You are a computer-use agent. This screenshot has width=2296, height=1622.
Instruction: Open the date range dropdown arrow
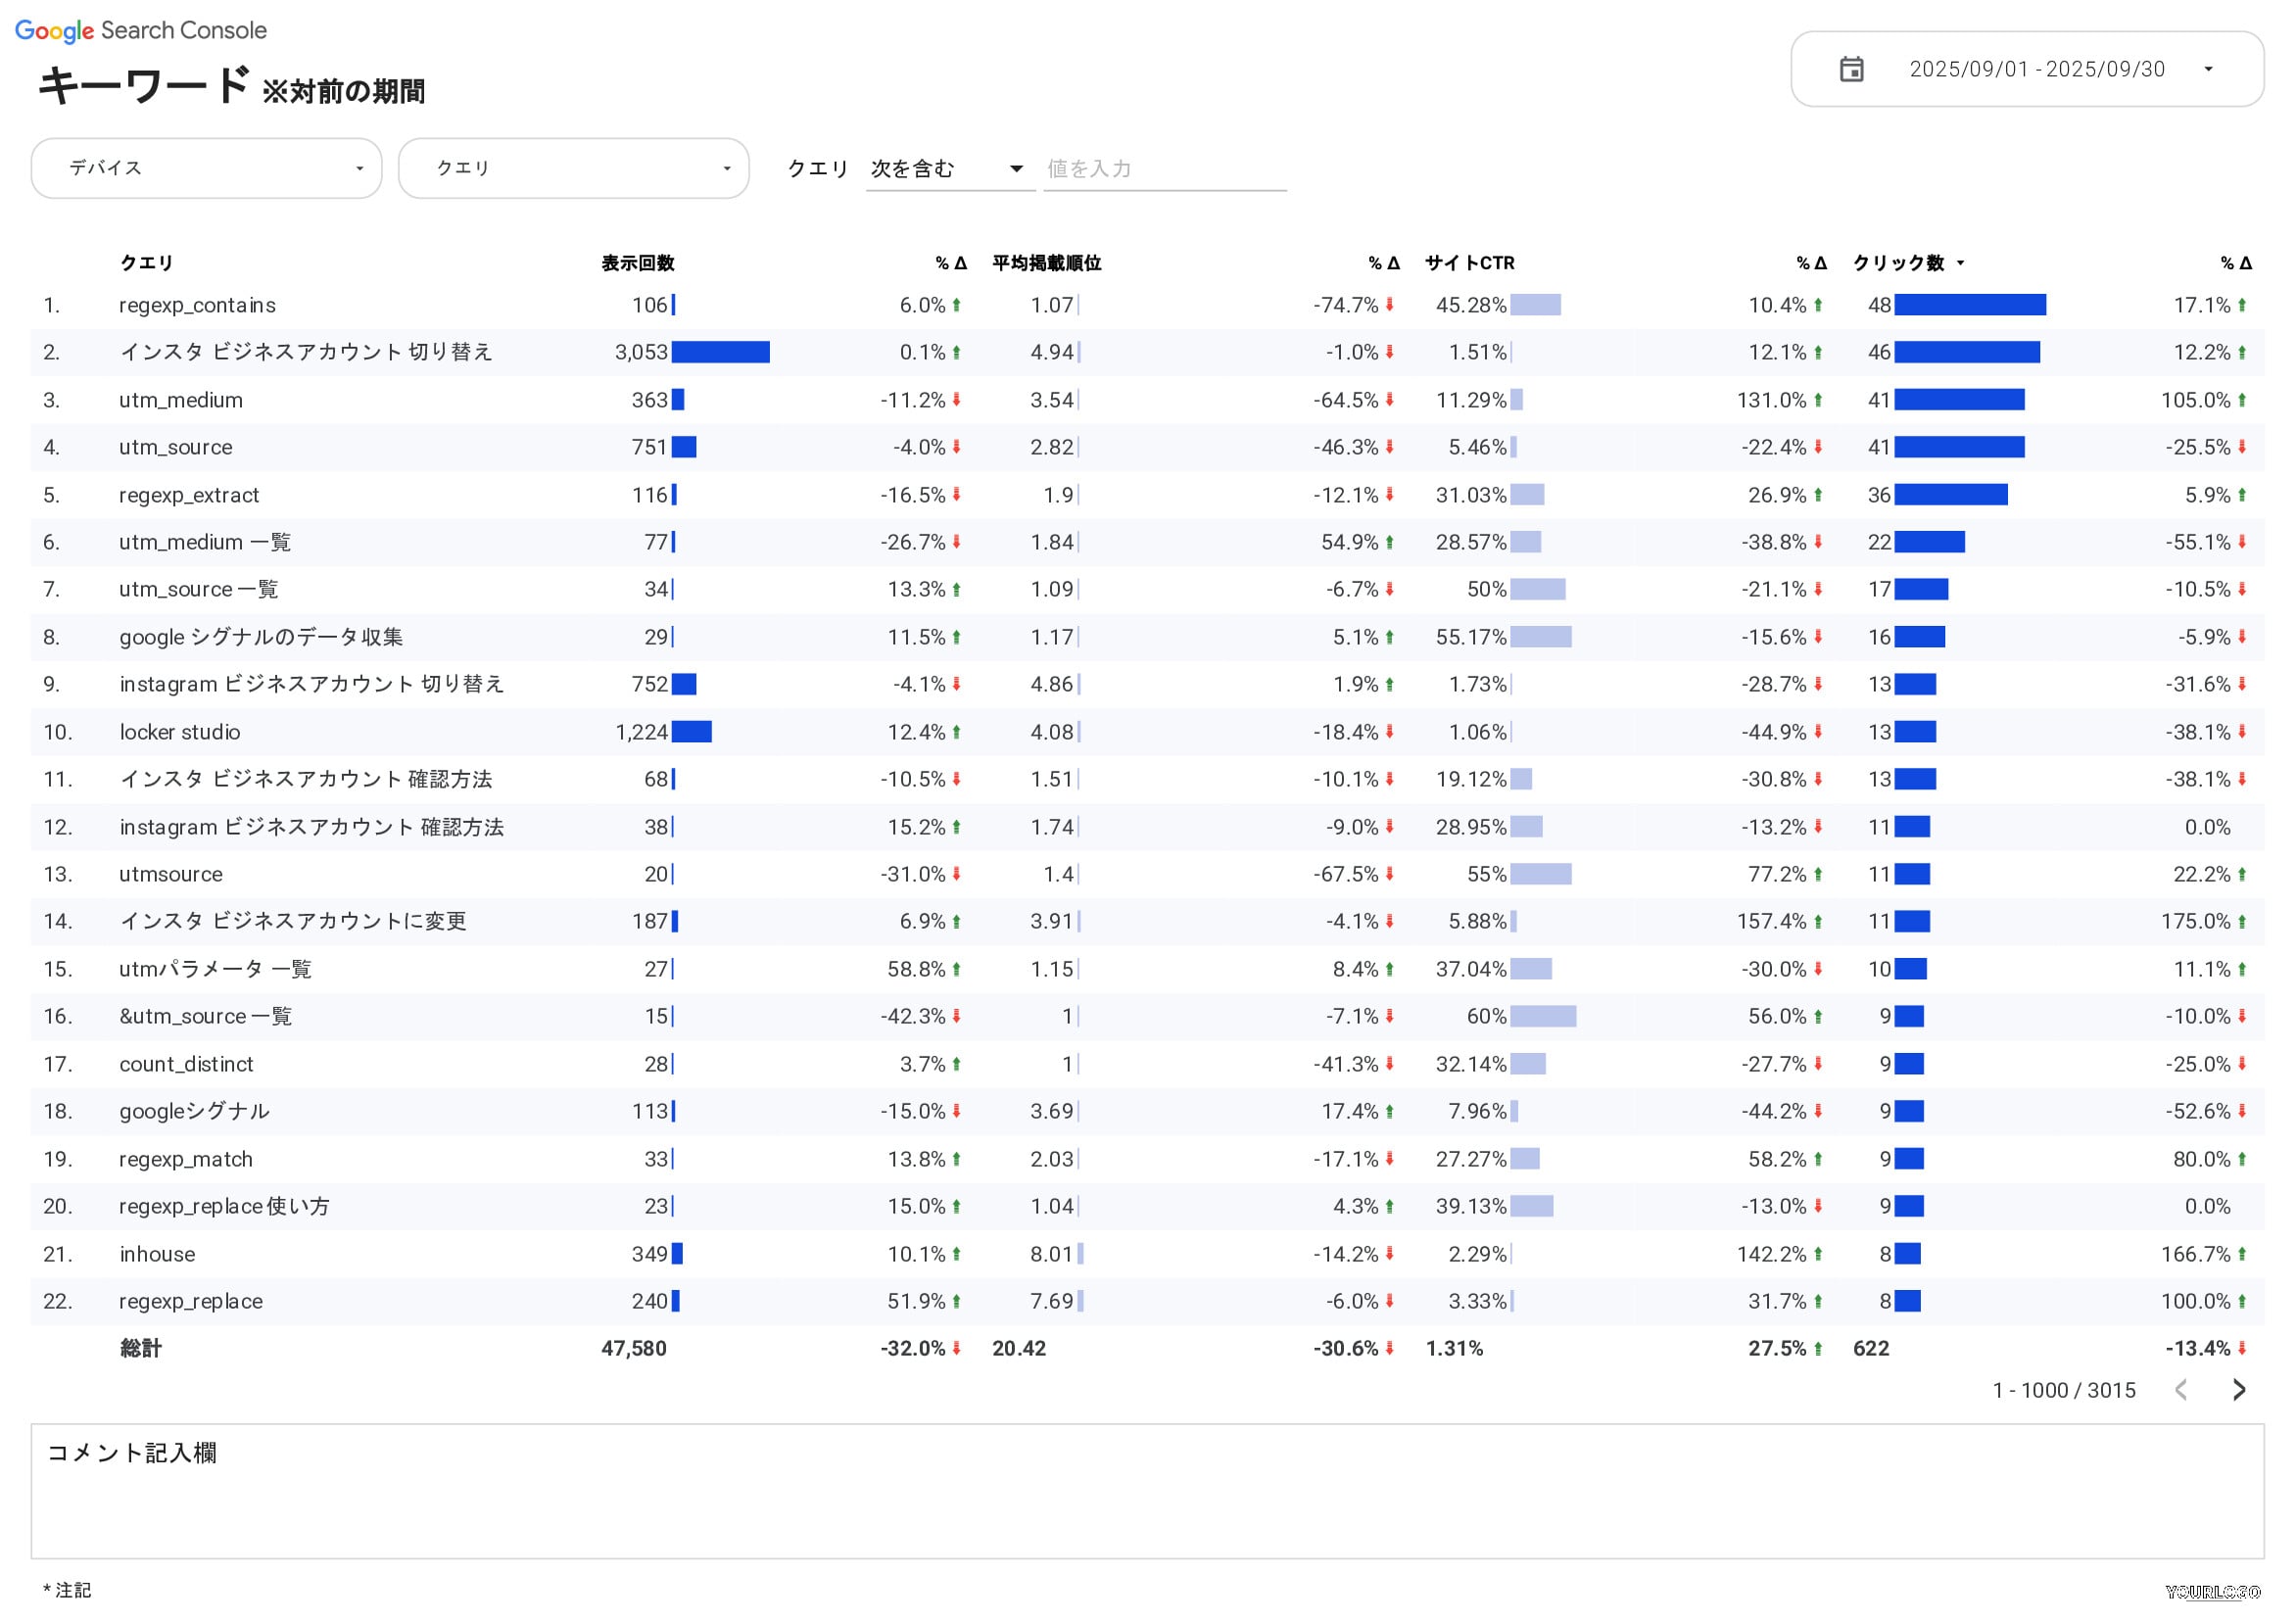click(x=2208, y=69)
